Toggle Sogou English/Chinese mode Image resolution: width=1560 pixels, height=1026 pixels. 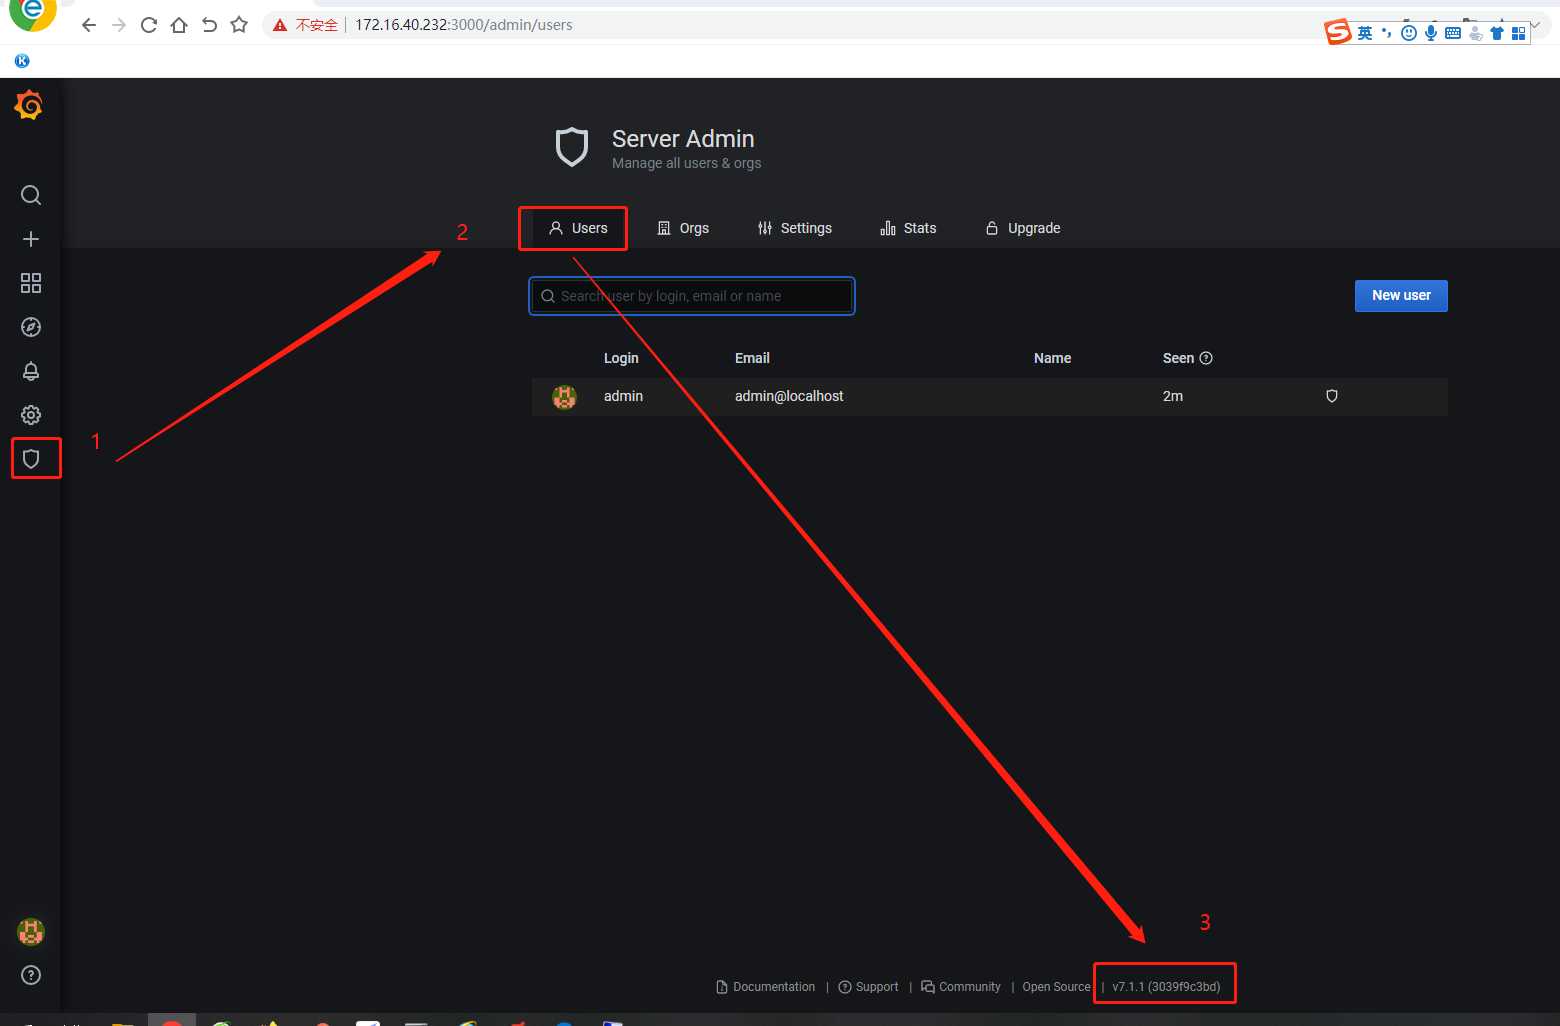point(1365,33)
